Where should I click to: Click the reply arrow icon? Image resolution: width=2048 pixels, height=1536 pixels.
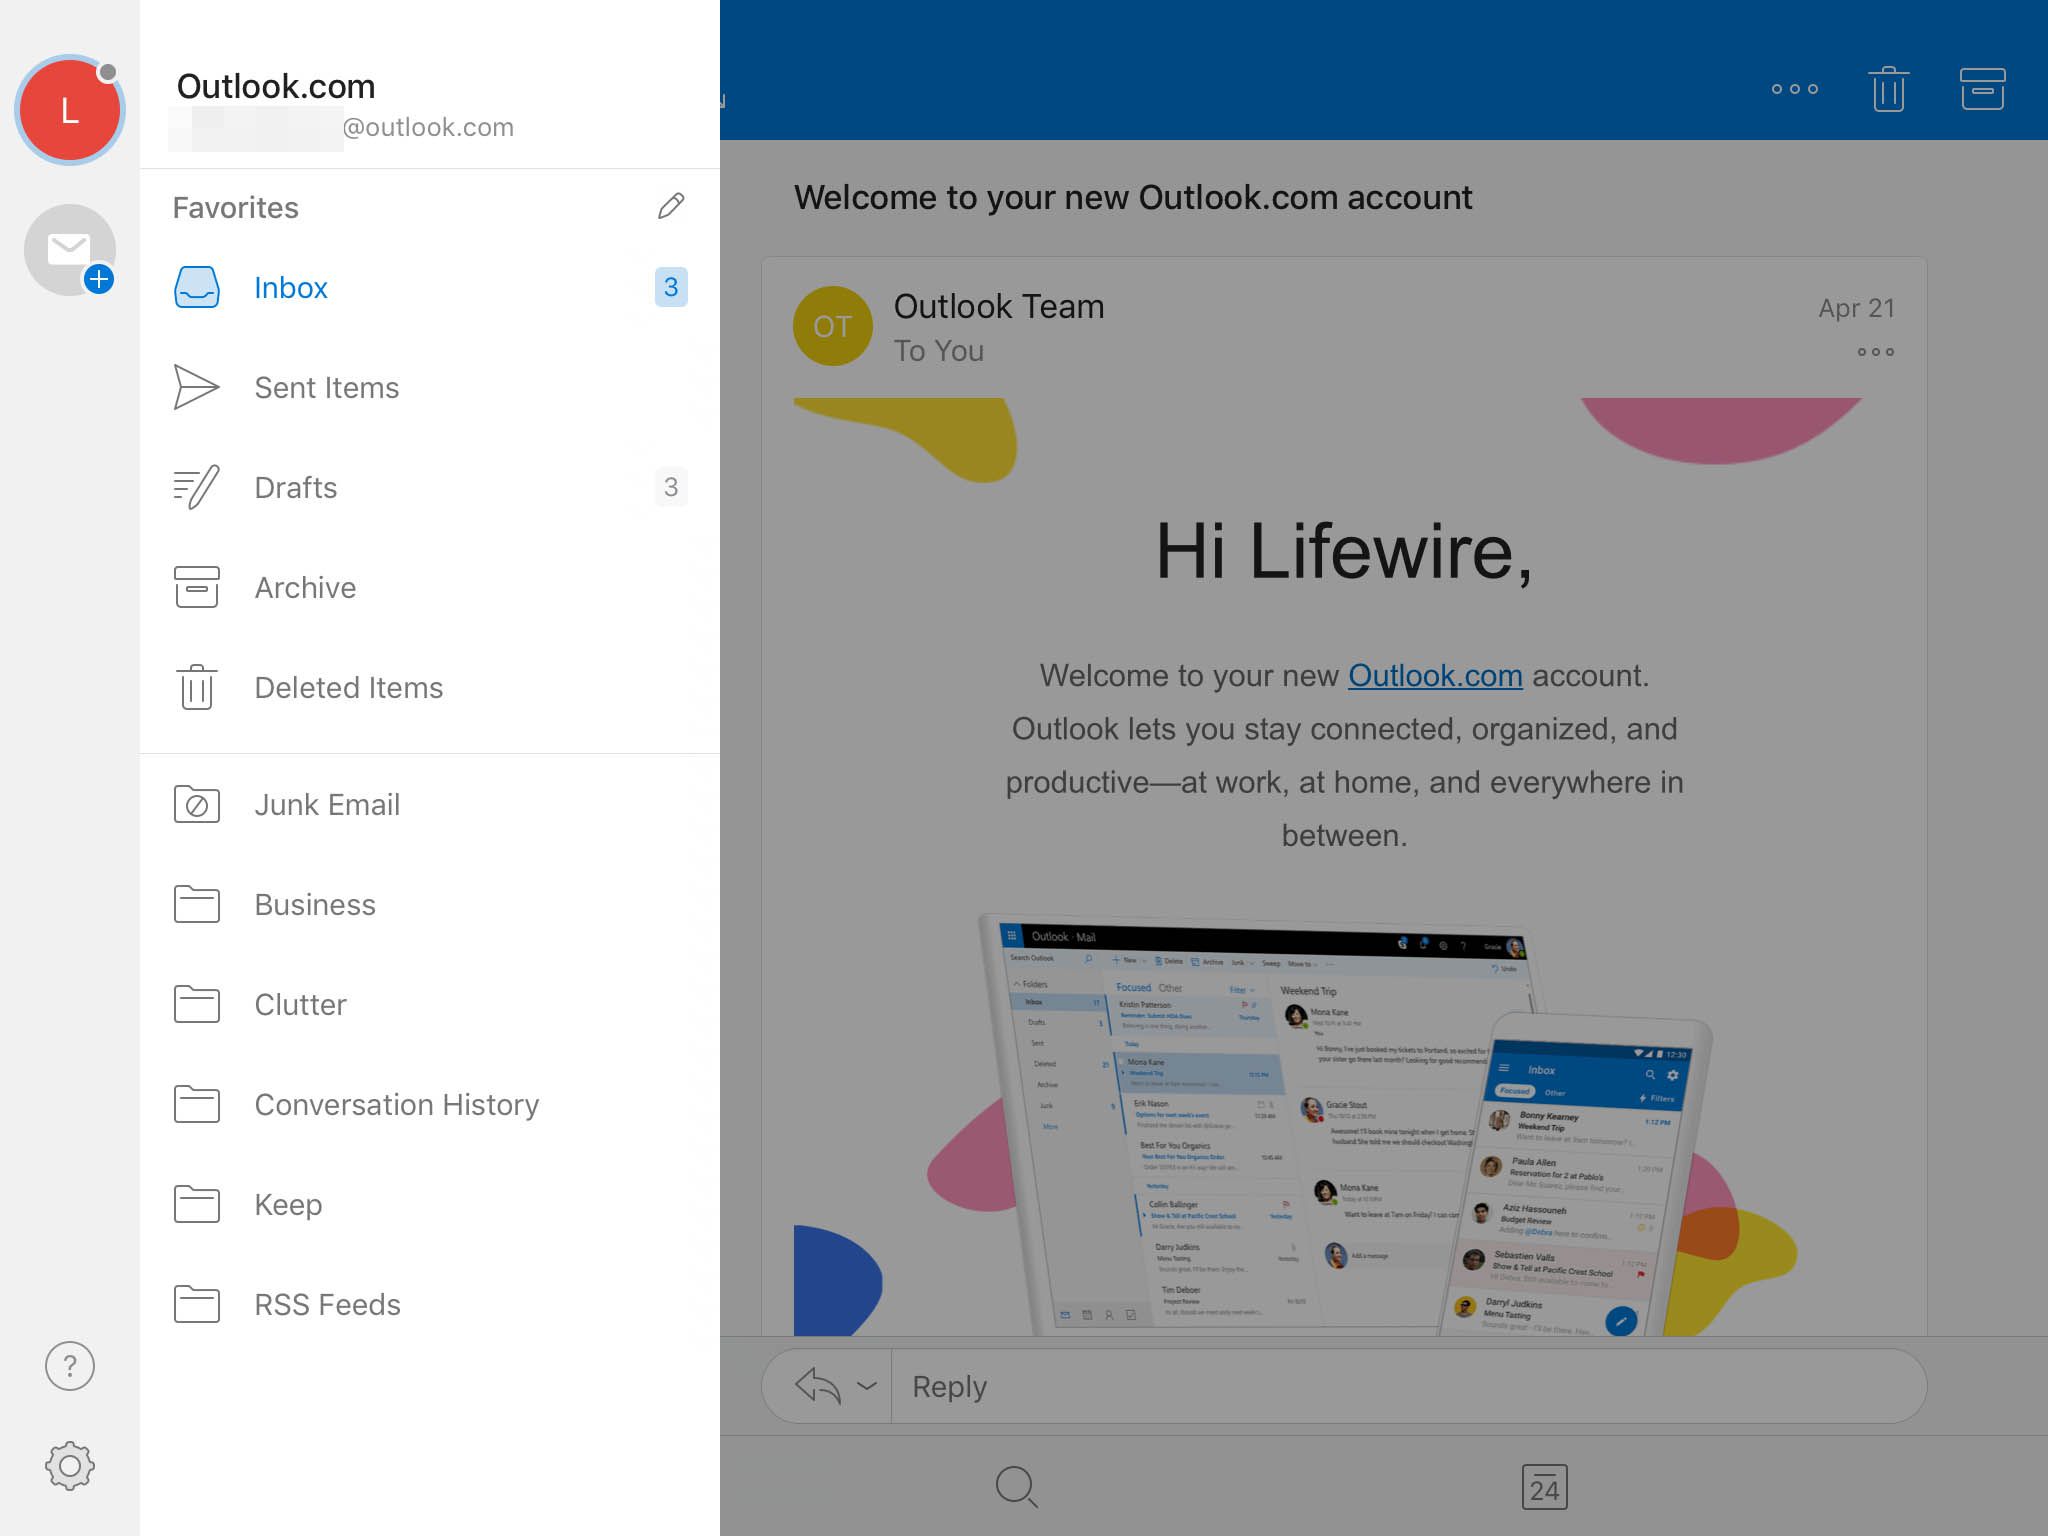click(x=817, y=1386)
